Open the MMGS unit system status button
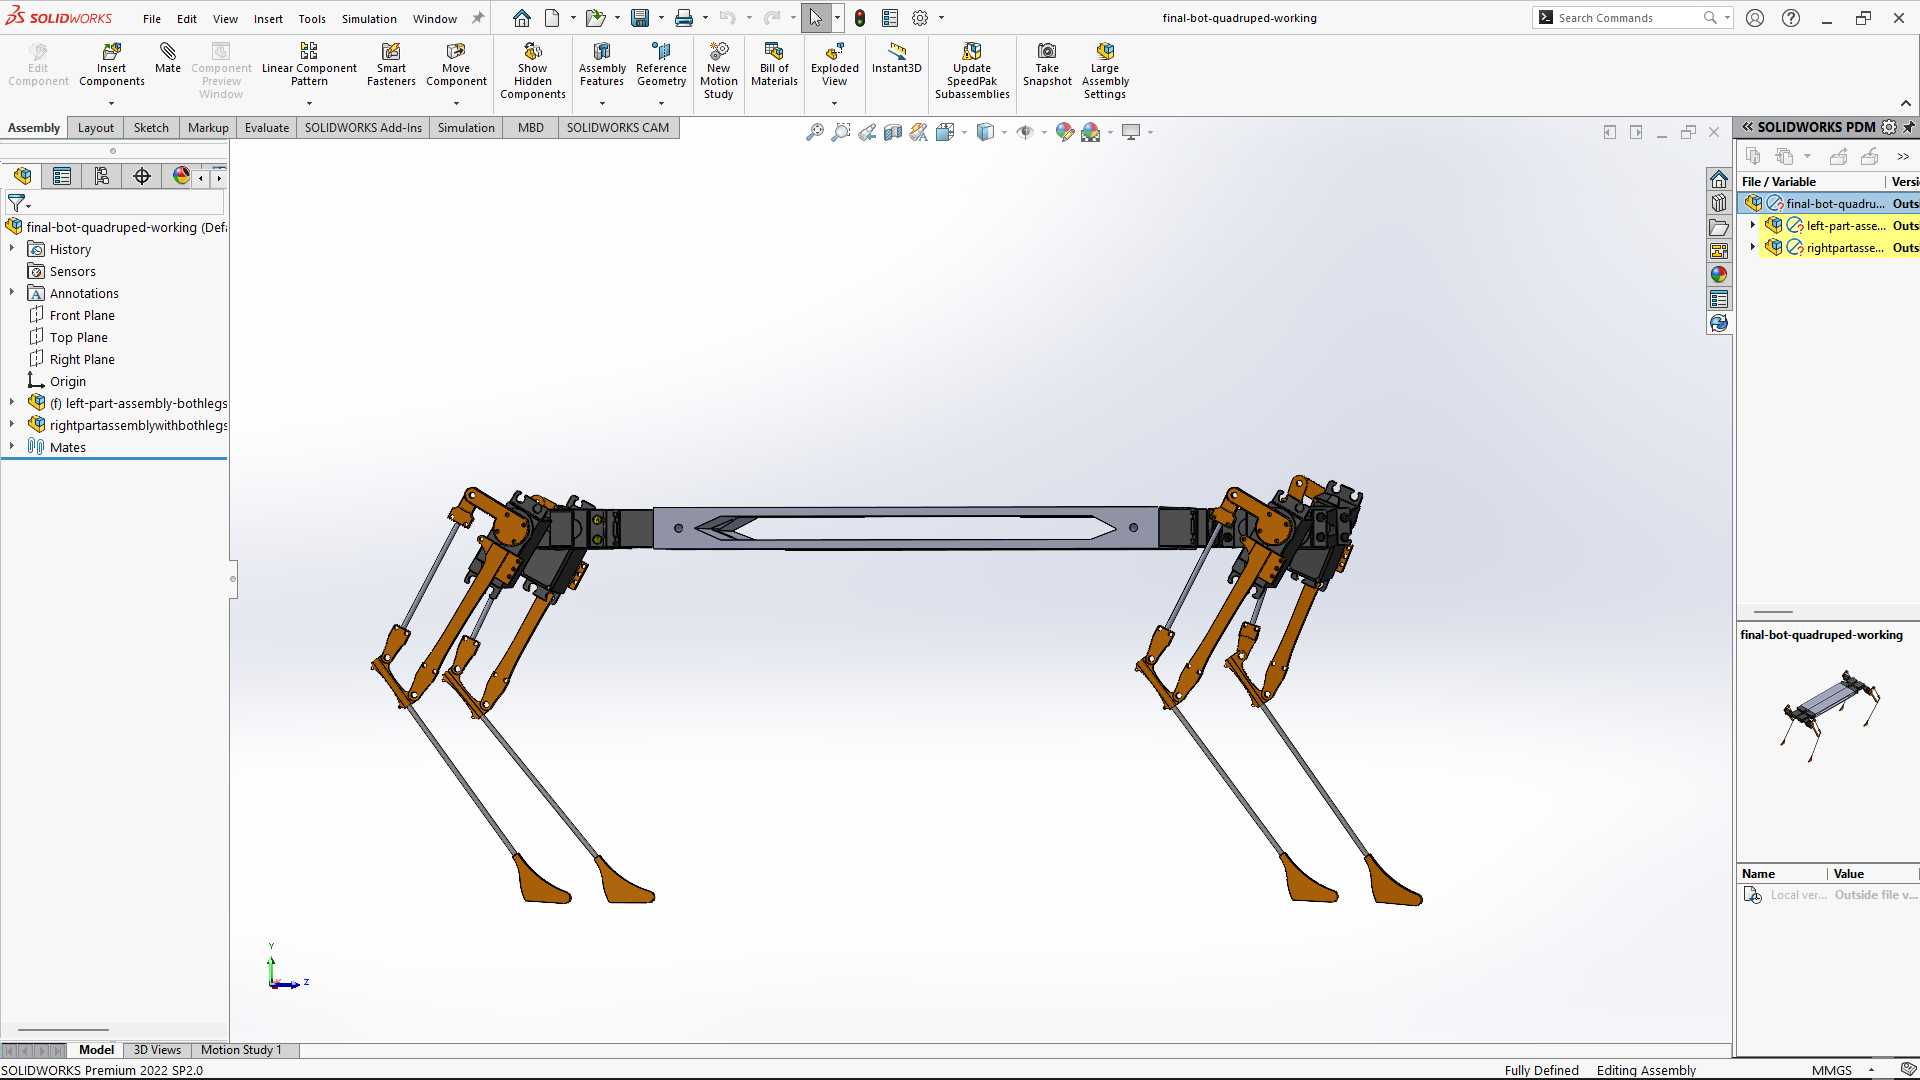The height and width of the screenshot is (1080, 1920). coord(1831,1070)
